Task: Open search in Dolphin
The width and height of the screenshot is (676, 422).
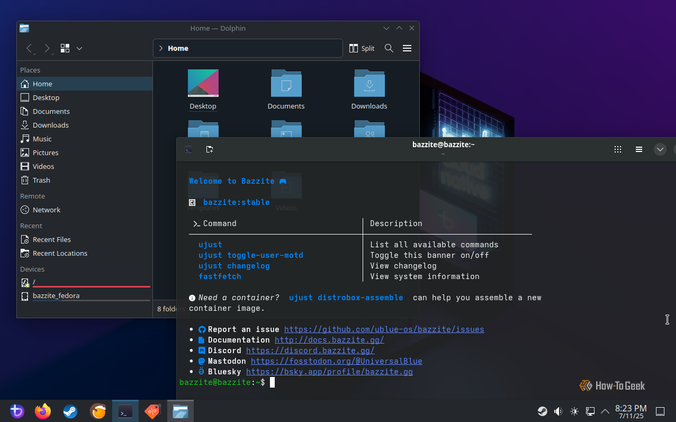Action: coord(389,48)
